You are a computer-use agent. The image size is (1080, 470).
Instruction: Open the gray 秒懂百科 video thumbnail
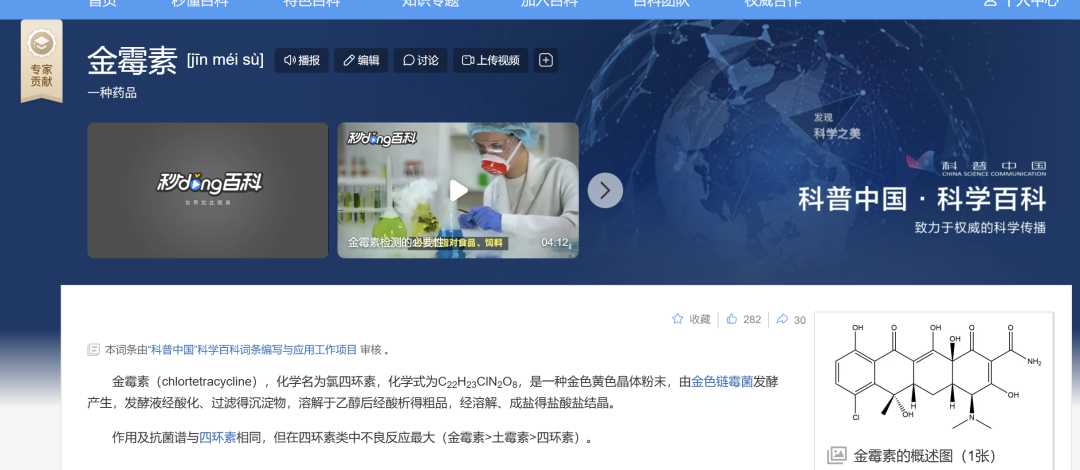coord(208,190)
